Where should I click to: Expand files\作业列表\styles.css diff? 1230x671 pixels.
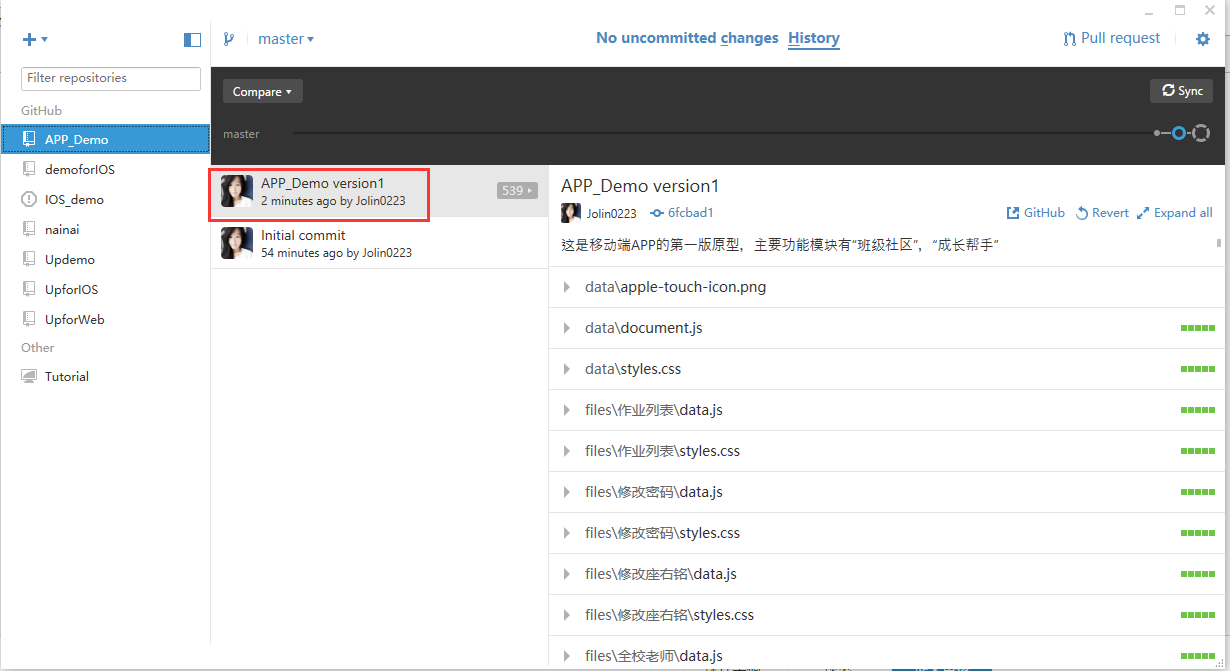pos(567,451)
